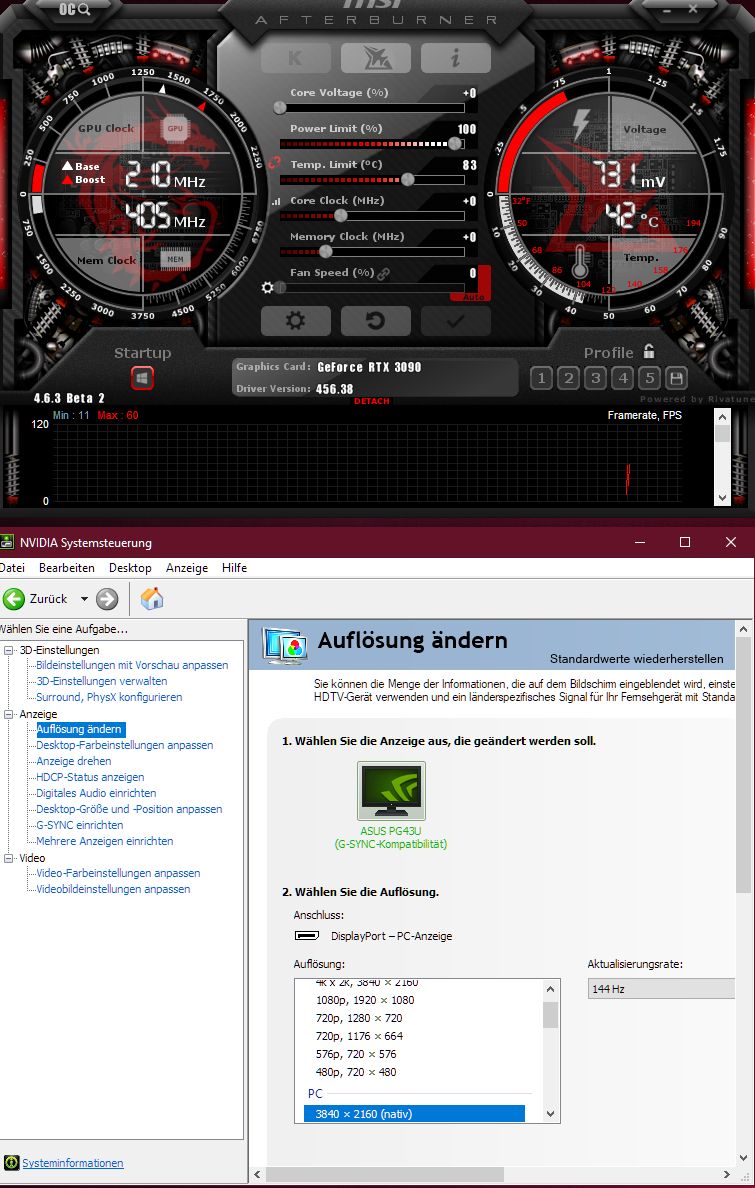Toggle power and temp limit link icon
Screen dimensions: 755x1188
pyautogui.click(x=274, y=162)
